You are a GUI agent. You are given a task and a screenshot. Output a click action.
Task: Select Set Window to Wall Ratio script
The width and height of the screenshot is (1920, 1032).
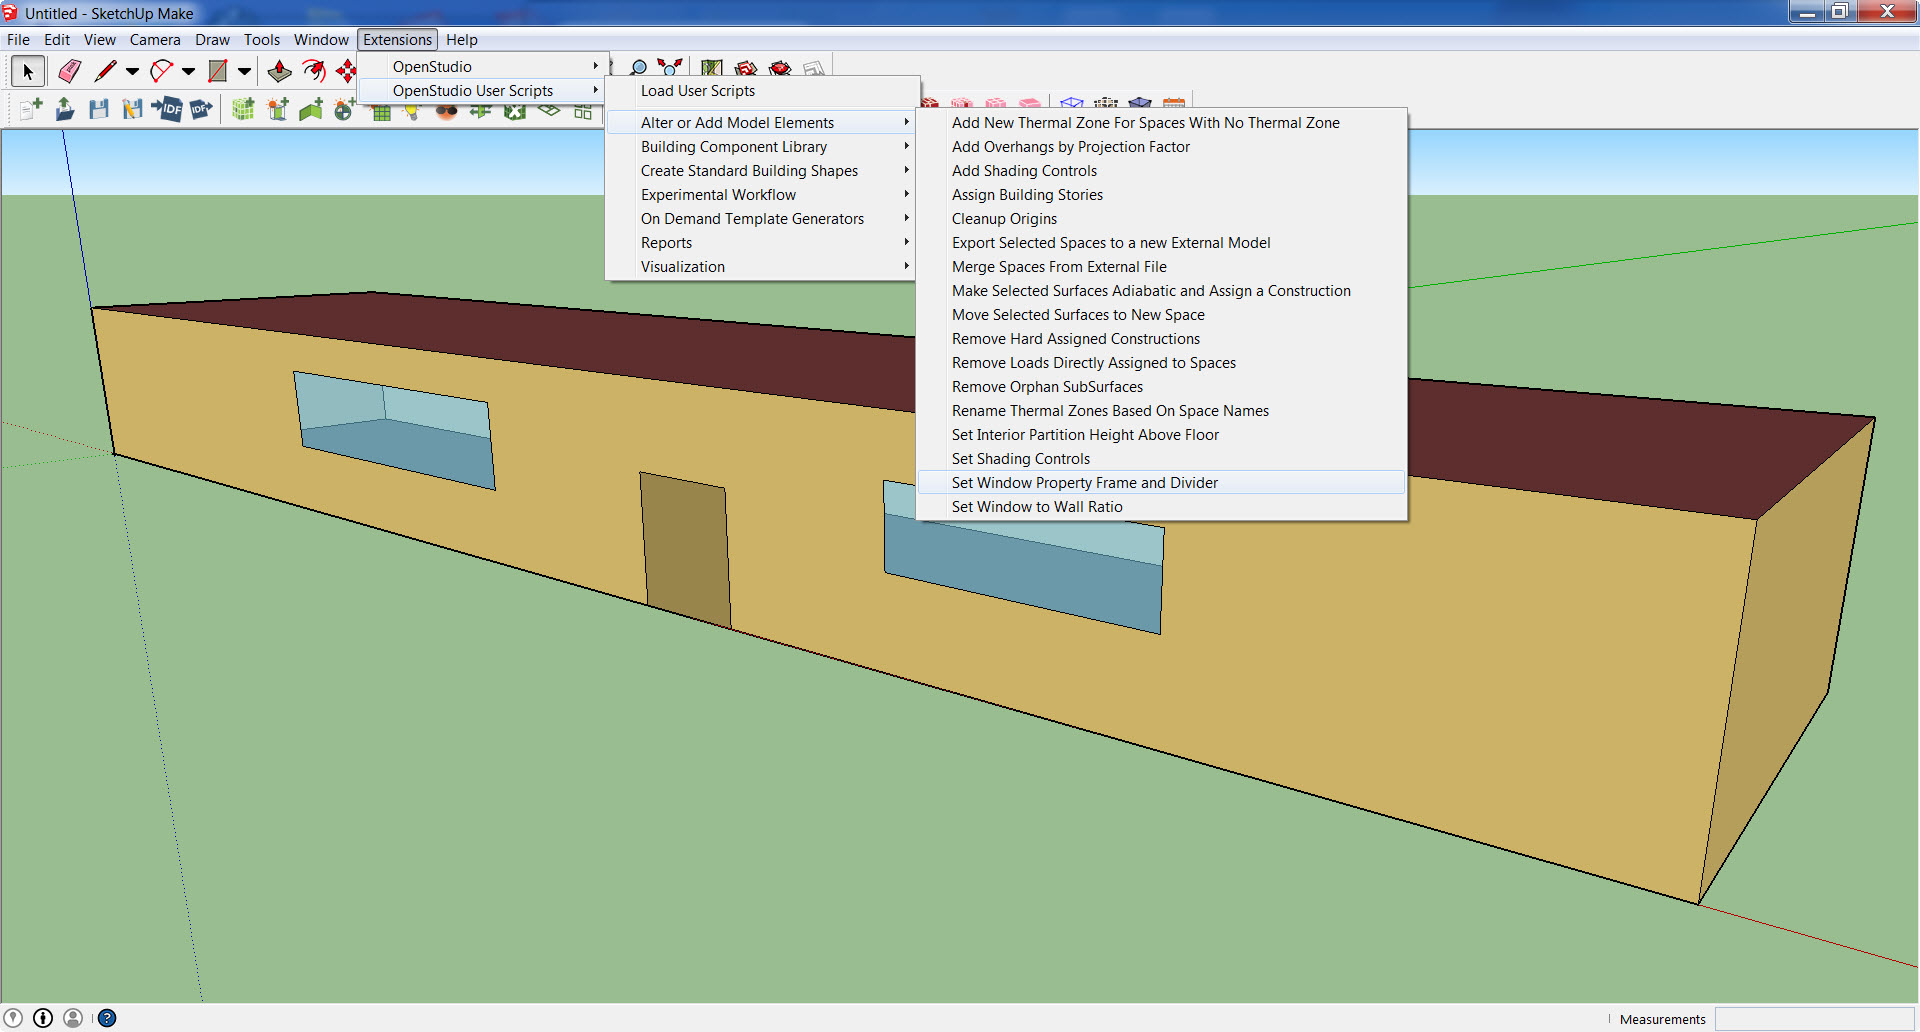point(1037,506)
